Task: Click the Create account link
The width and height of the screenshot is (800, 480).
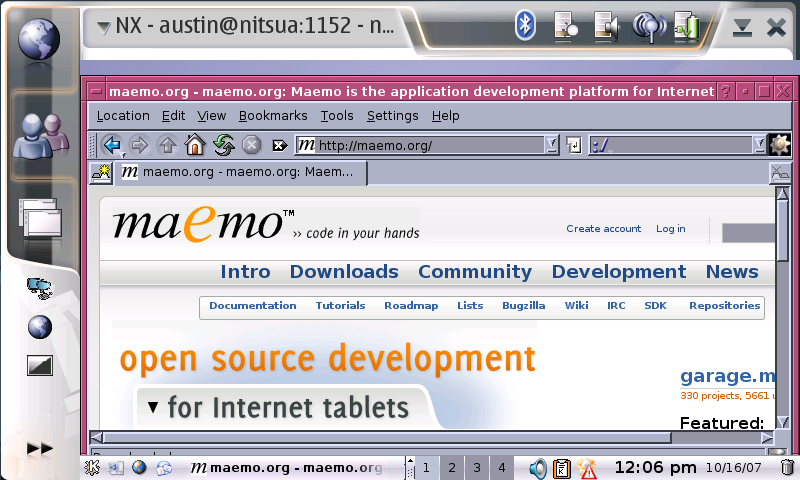Action: click(604, 229)
